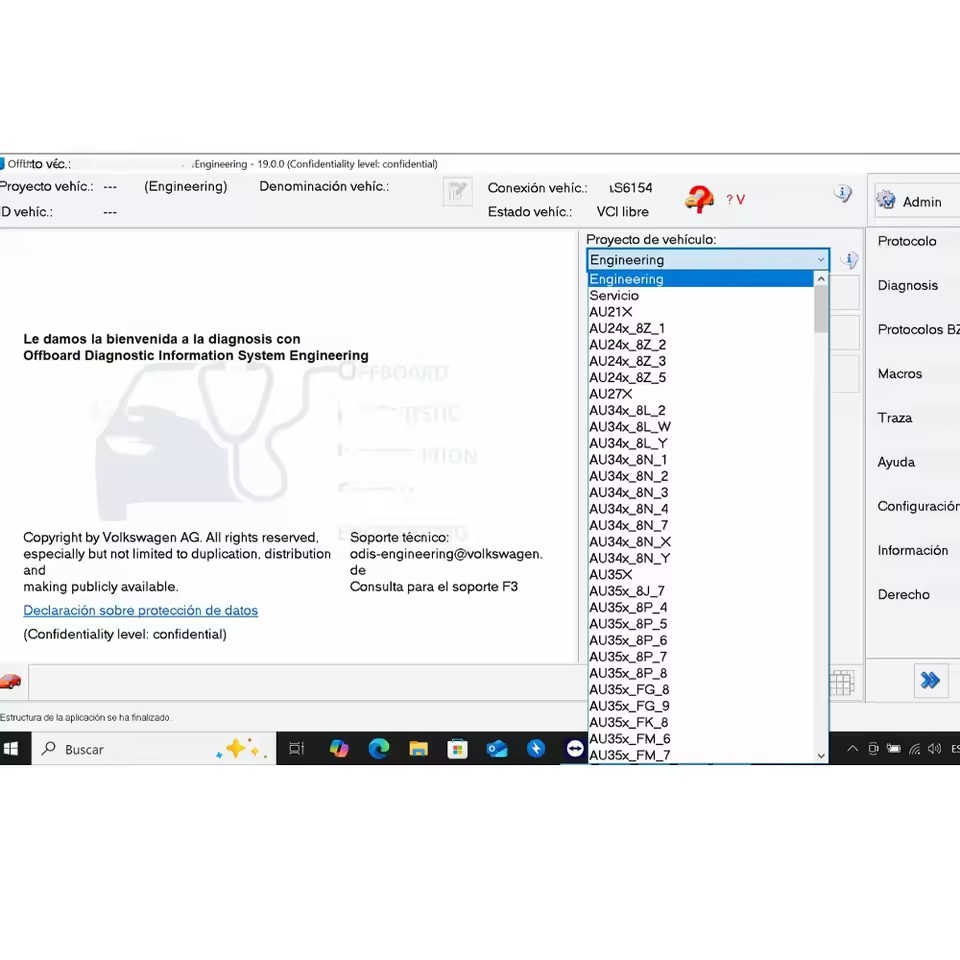The image size is (960, 960).
Task: Show hidden system tray icons
Action: pyautogui.click(x=852, y=749)
